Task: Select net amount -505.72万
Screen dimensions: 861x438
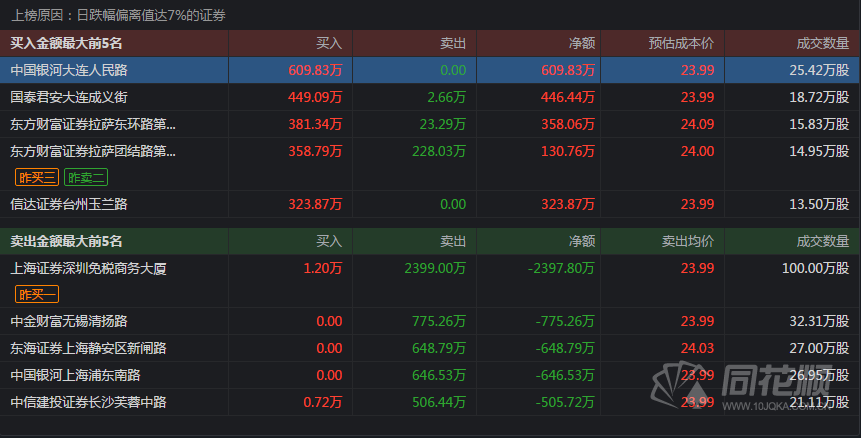Action: [x=565, y=402]
